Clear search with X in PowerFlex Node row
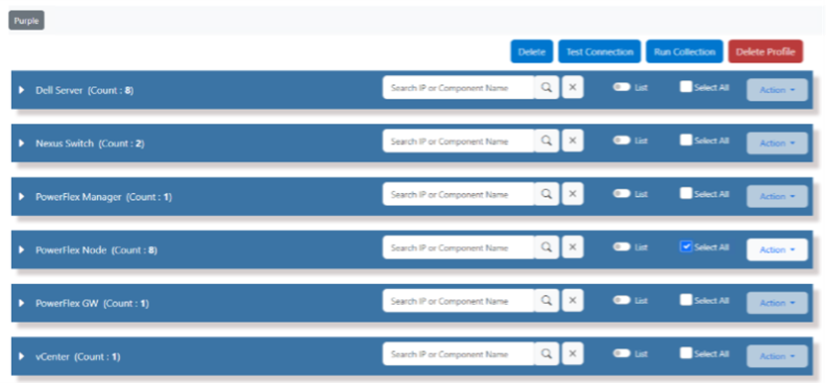 click(573, 247)
